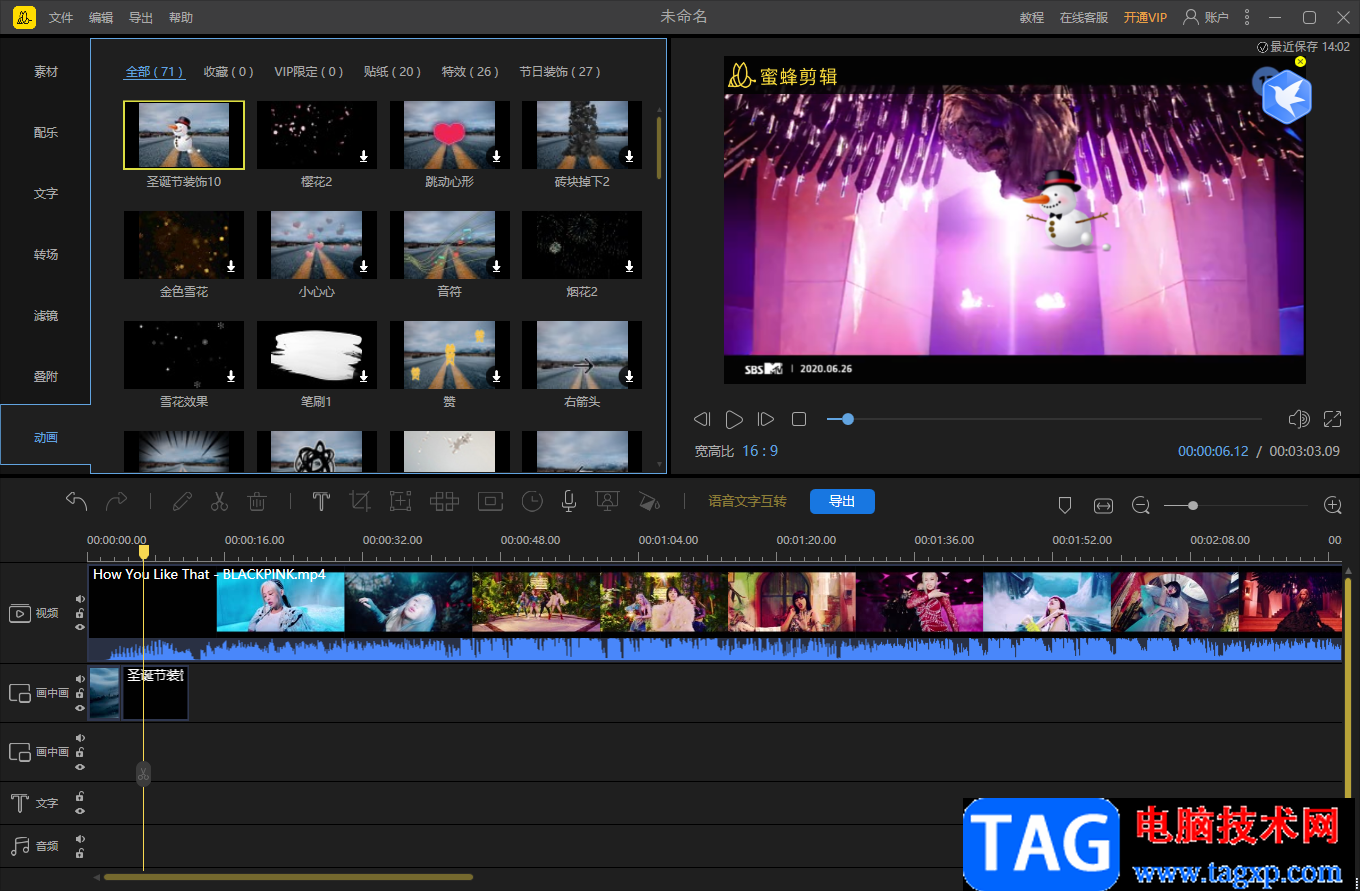Viewport: 1360px width, 891px height.
Task: Select the Crop tool in timeline toolbar
Action: point(360,501)
